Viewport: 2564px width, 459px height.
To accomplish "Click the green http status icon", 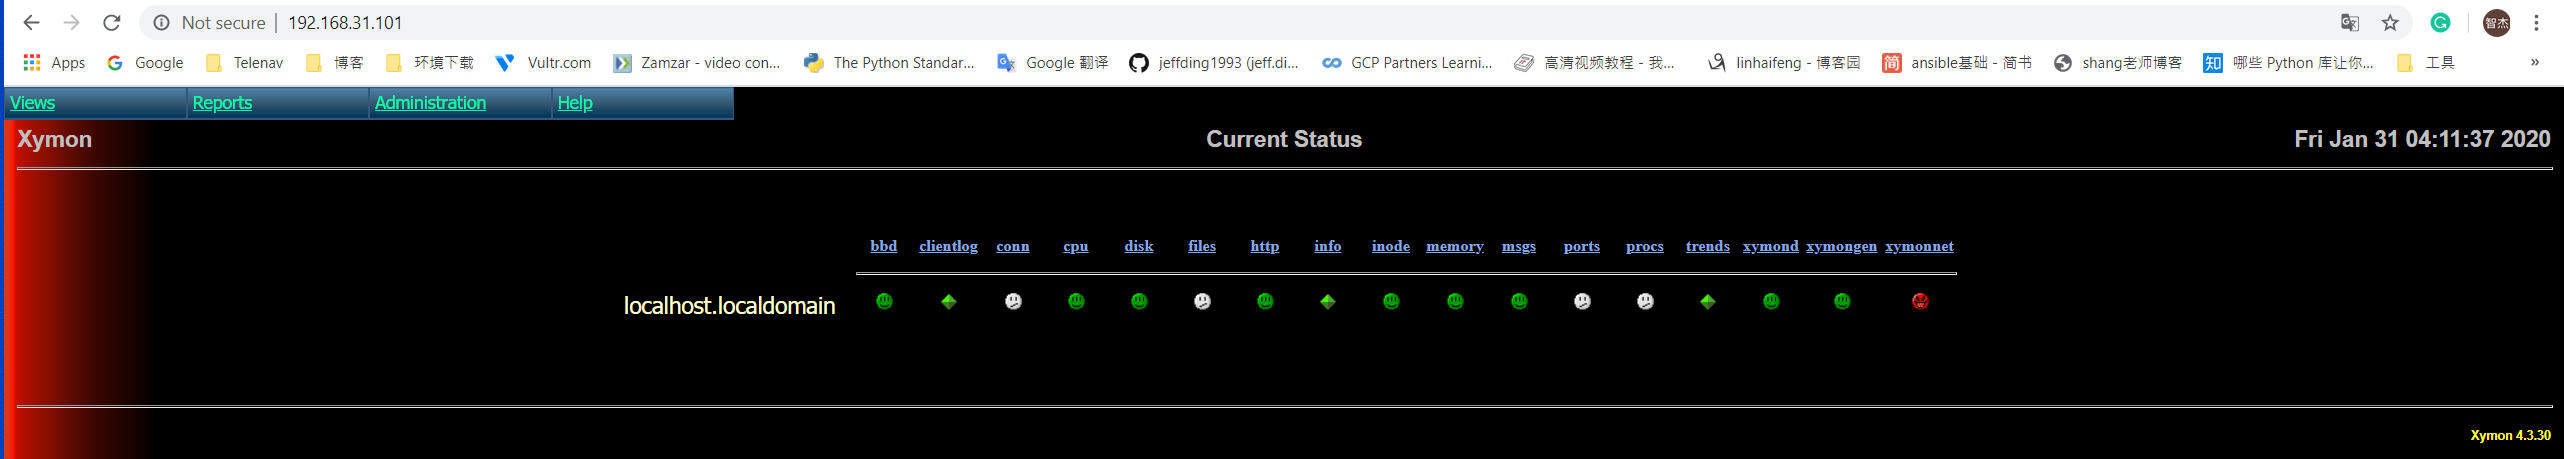I will (1265, 301).
